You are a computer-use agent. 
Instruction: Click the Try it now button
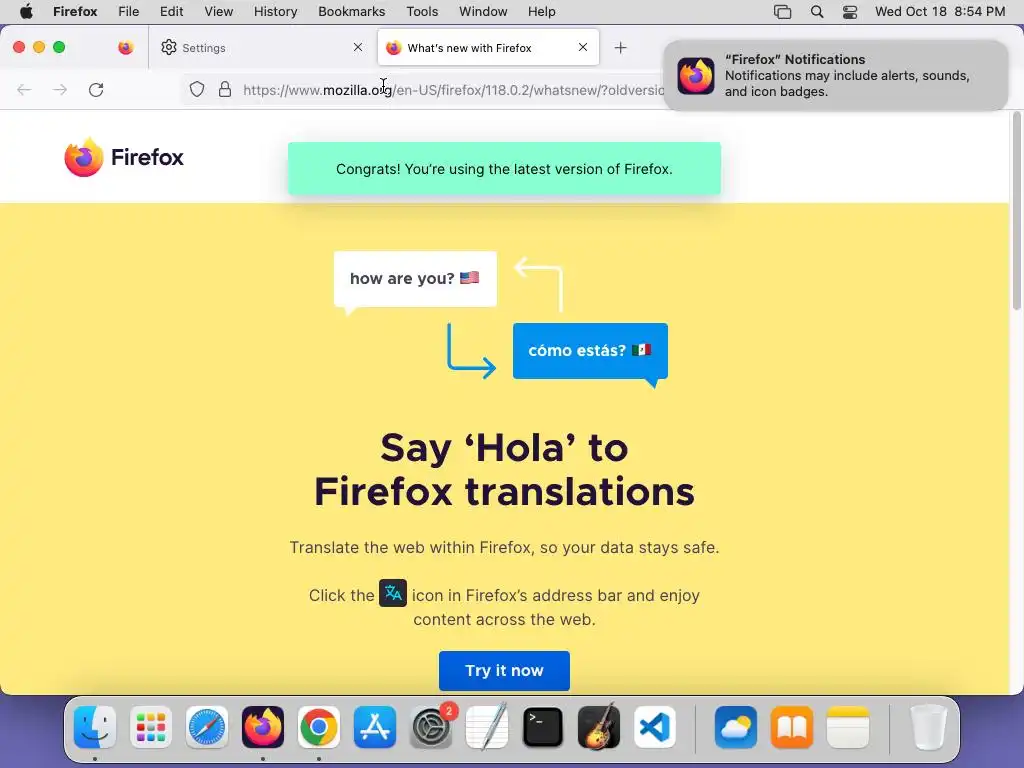point(504,671)
